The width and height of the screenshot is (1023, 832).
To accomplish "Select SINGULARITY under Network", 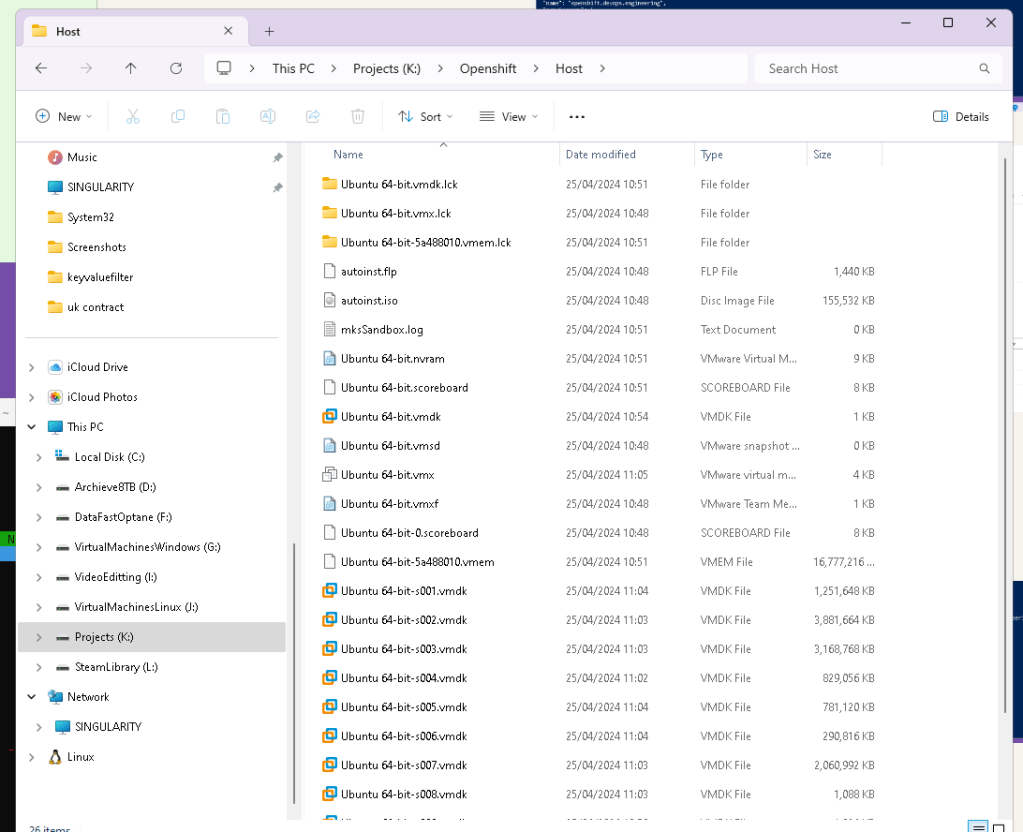I will pyautogui.click(x=108, y=728).
